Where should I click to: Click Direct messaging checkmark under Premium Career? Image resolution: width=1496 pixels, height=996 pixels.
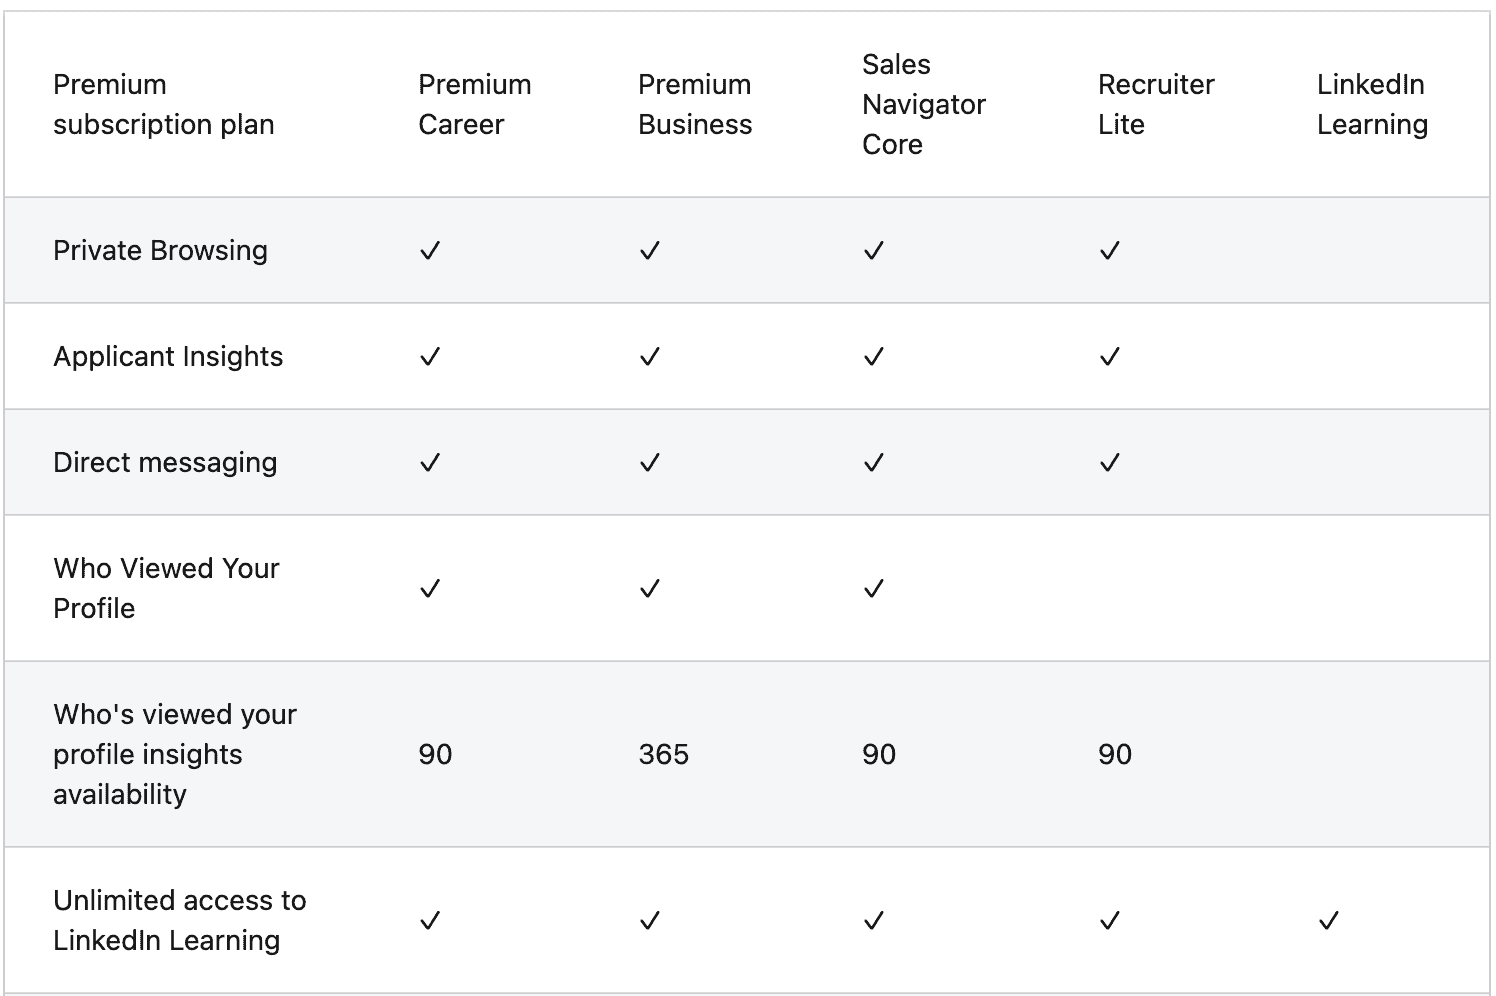[430, 463]
